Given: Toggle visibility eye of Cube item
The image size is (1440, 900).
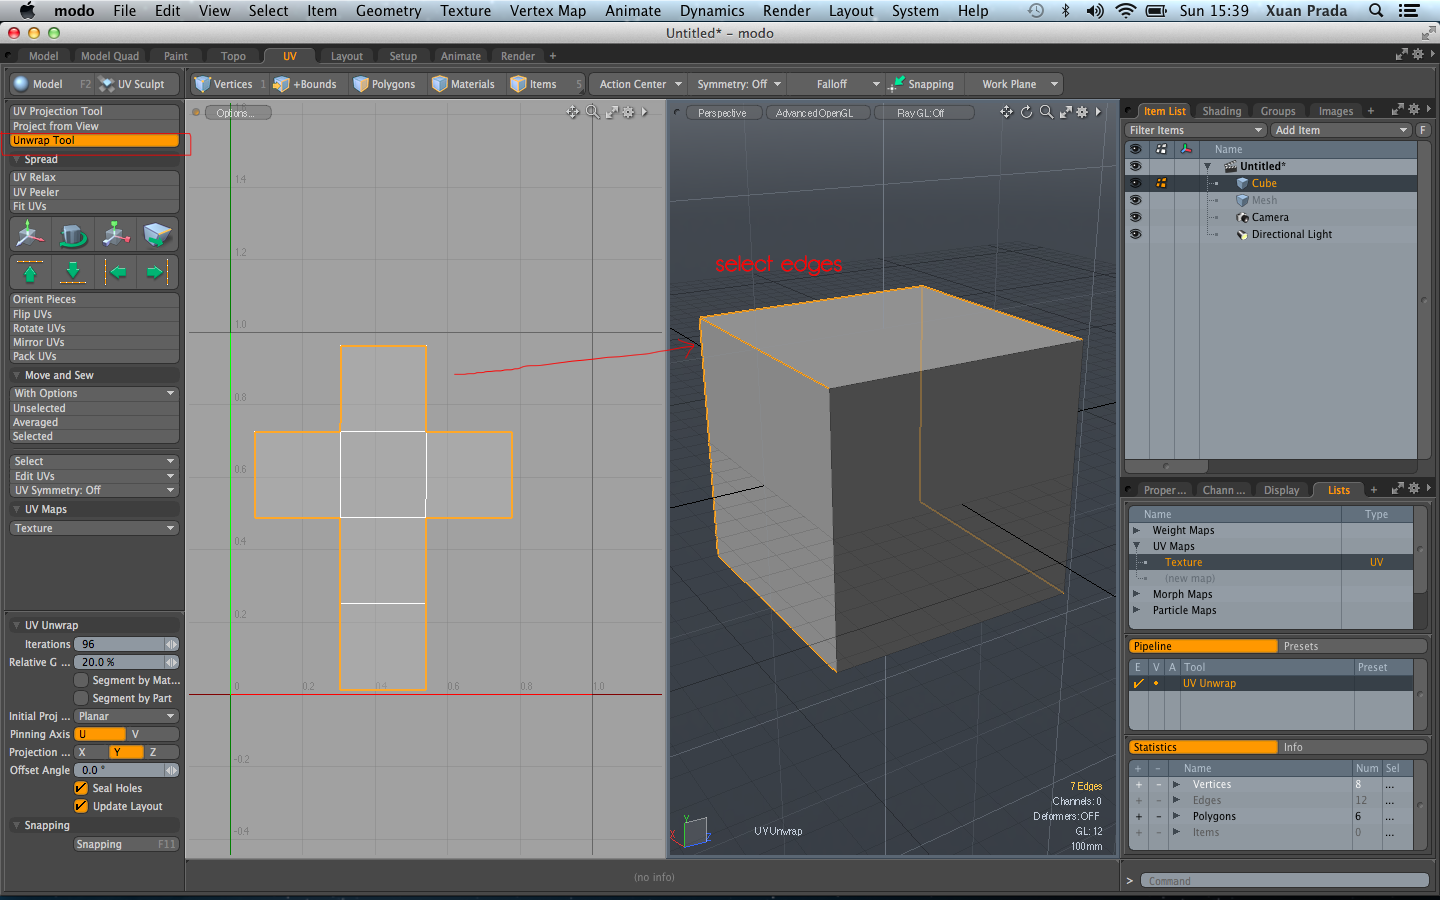Looking at the screenshot, I should click(1135, 183).
